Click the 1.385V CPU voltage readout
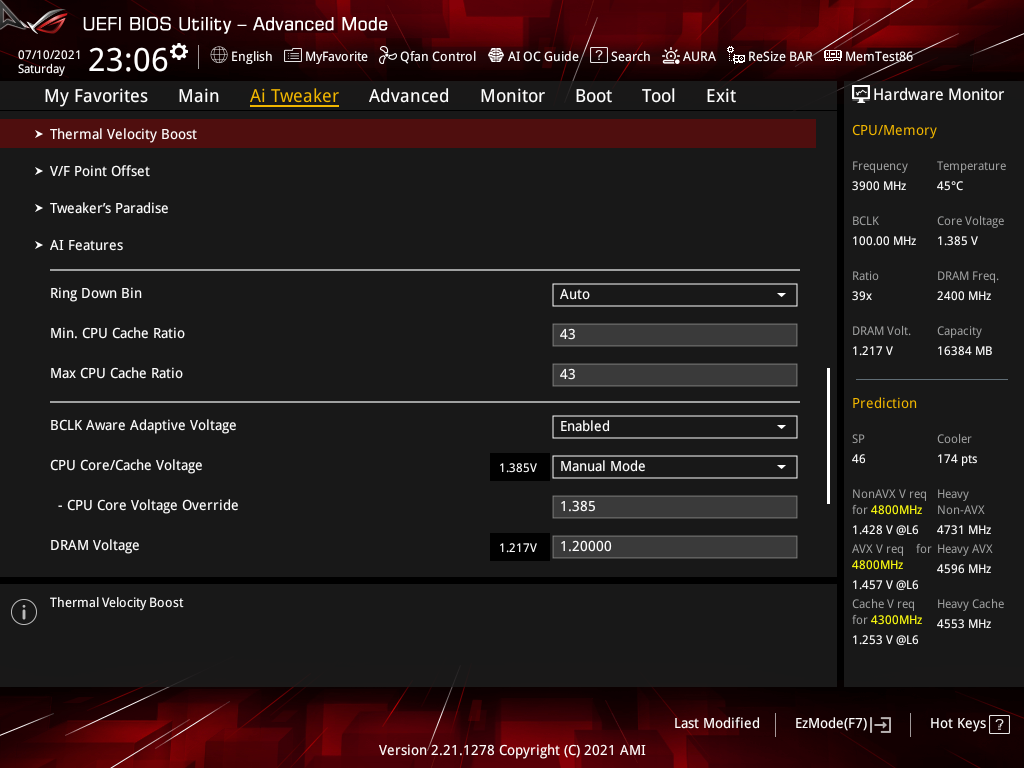This screenshot has height=768, width=1024. tap(519, 468)
